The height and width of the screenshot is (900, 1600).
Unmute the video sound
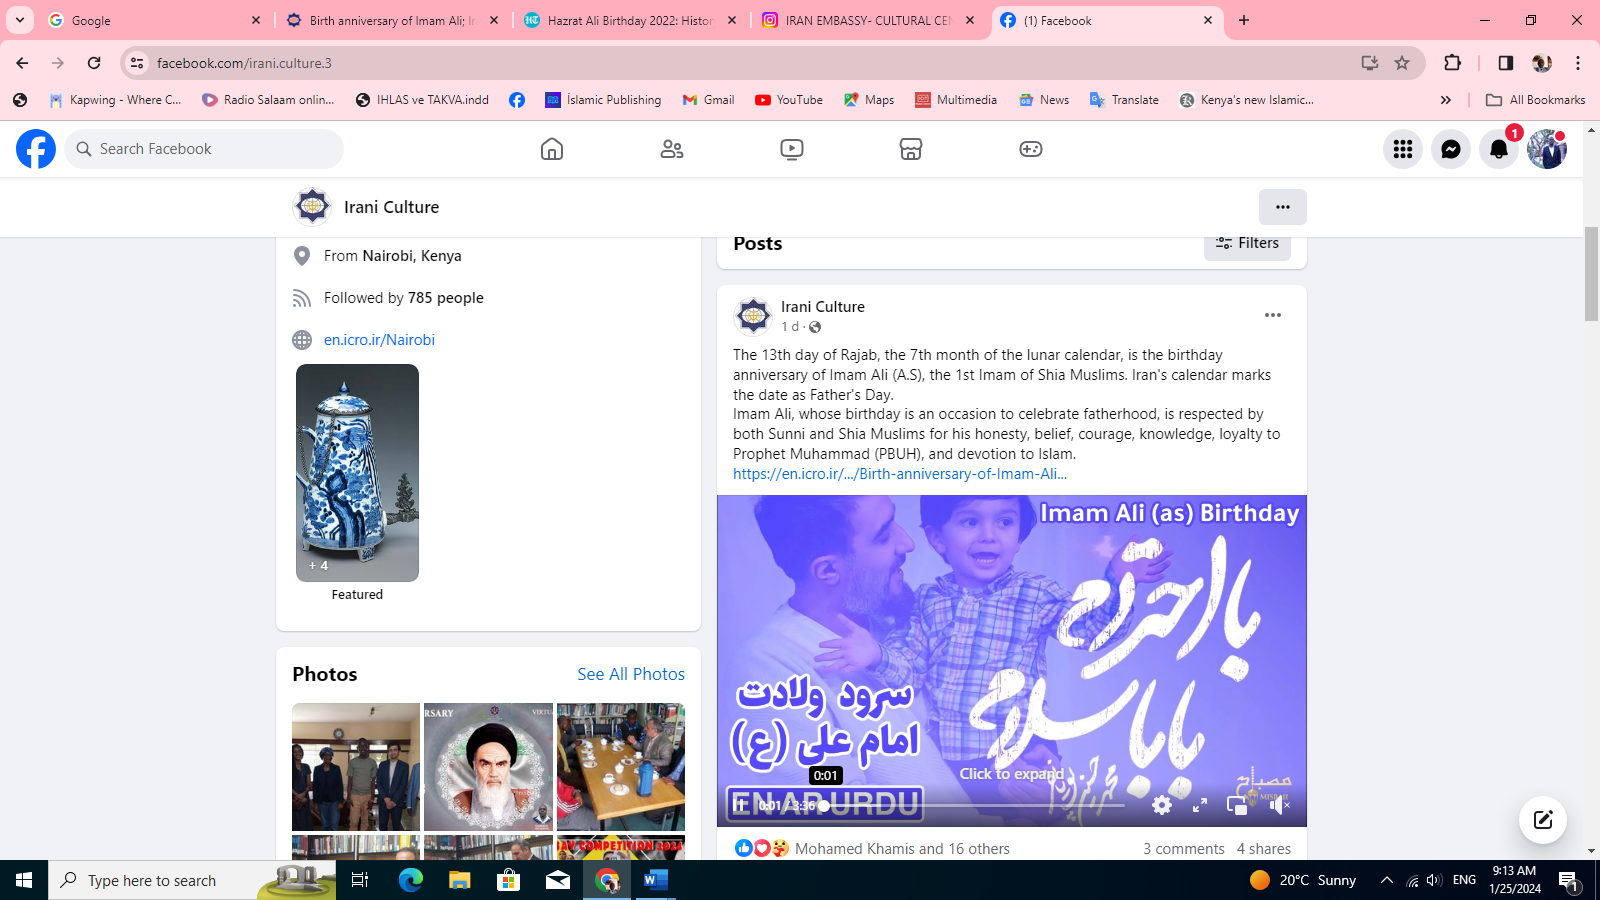coord(1279,805)
